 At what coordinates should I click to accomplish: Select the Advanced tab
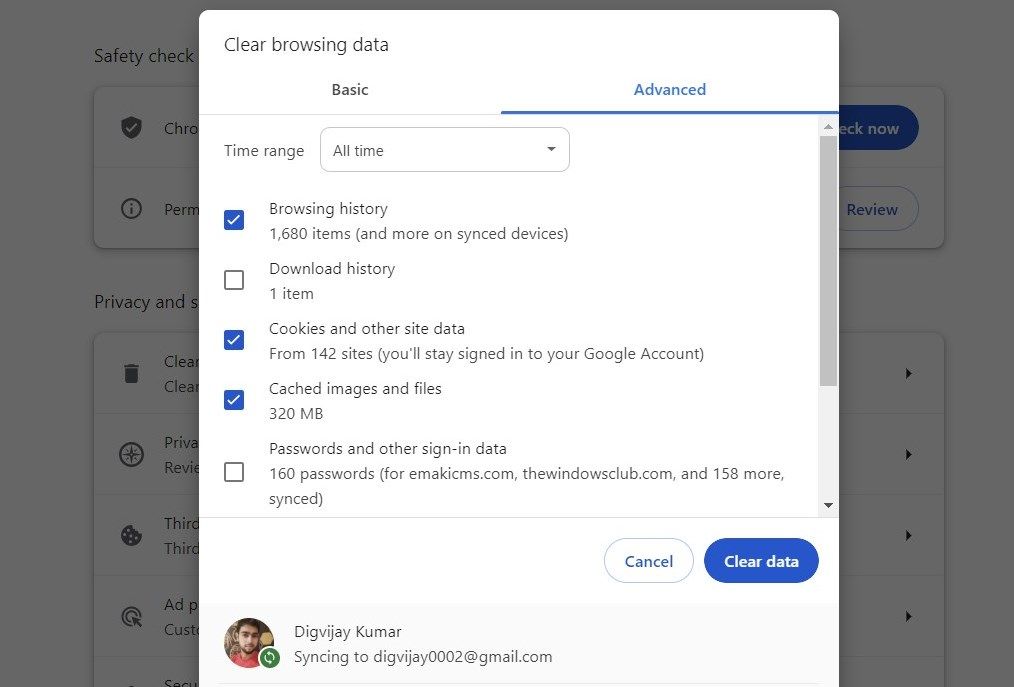669,89
